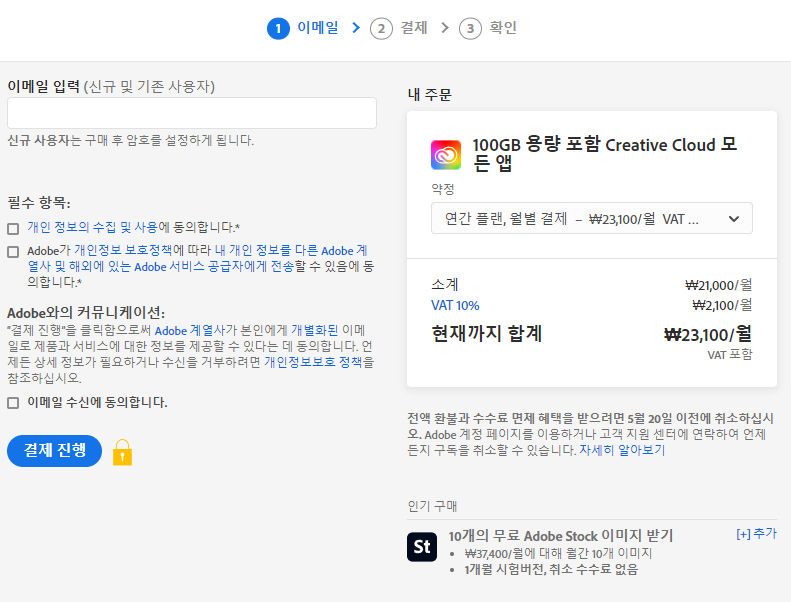Check the Adobe data transfer consent box
This screenshot has width=791, height=602.
[13, 252]
